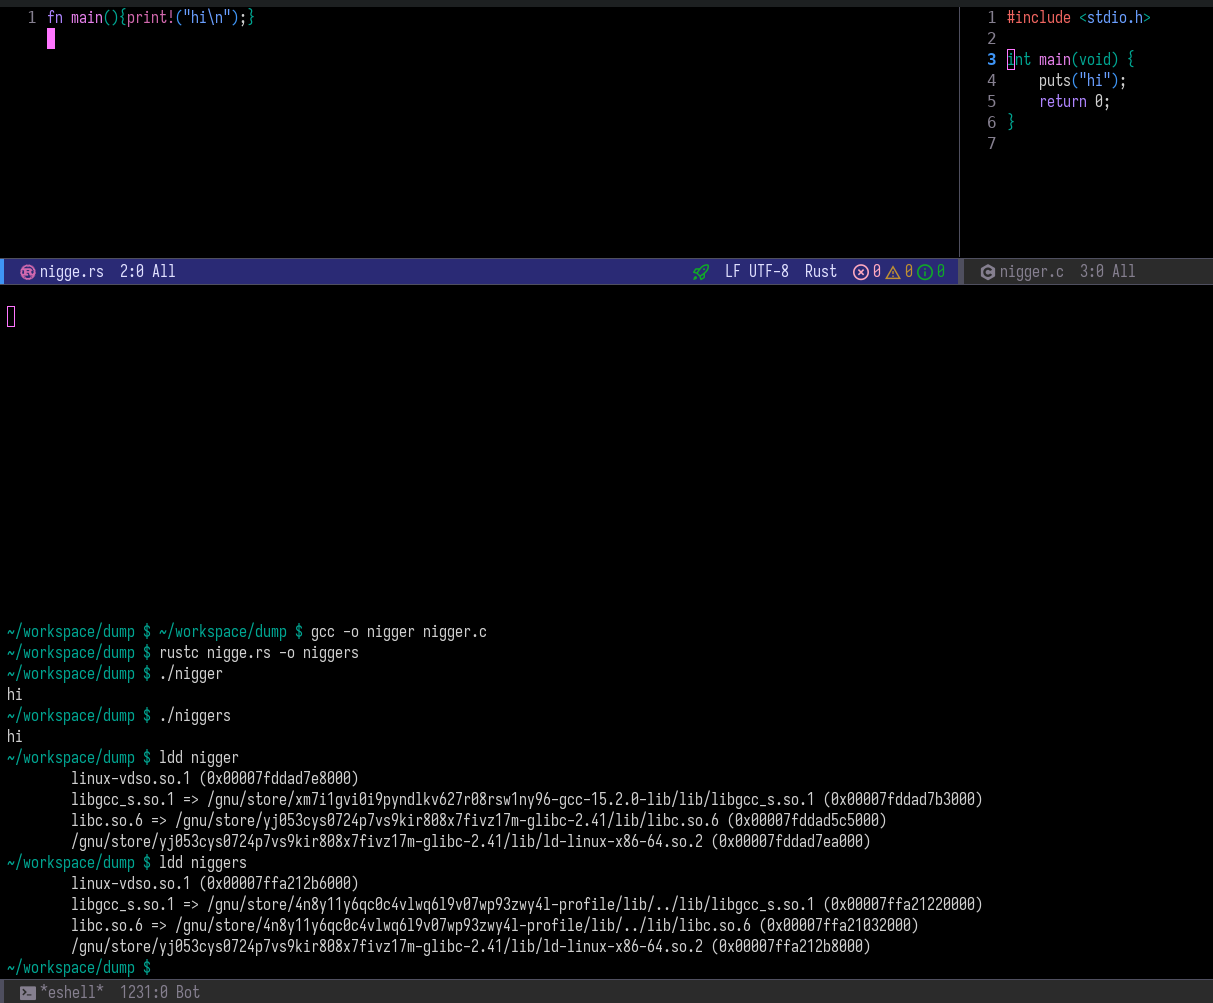Image resolution: width=1213 pixels, height=1003 pixels.
Task: Click the "LF UTF-8" encoding indicator
Action: [x=757, y=271]
